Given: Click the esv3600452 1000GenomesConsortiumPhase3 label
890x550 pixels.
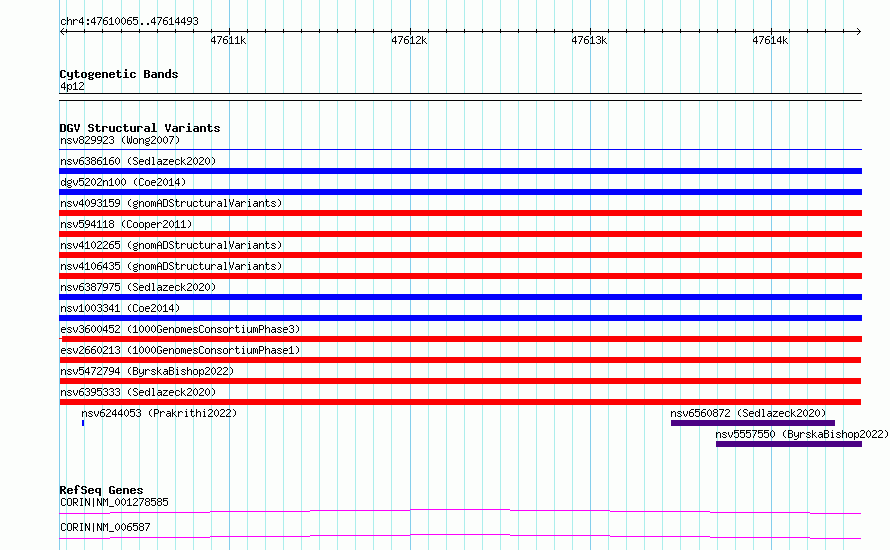Looking at the screenshot, I should pos(179,329).
